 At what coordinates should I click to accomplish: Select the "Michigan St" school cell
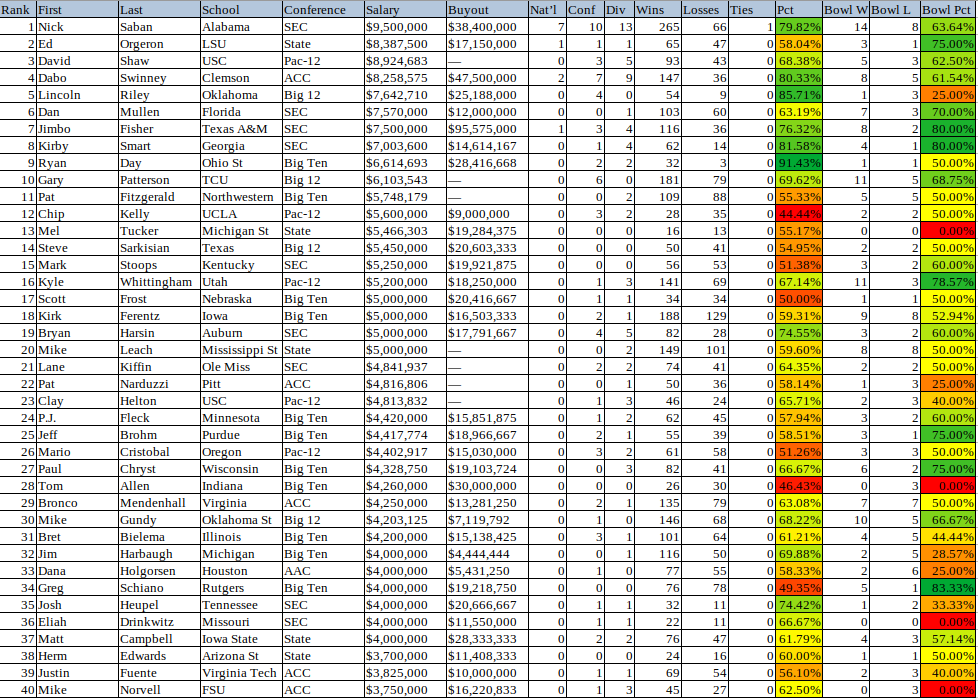coord(241,231)
